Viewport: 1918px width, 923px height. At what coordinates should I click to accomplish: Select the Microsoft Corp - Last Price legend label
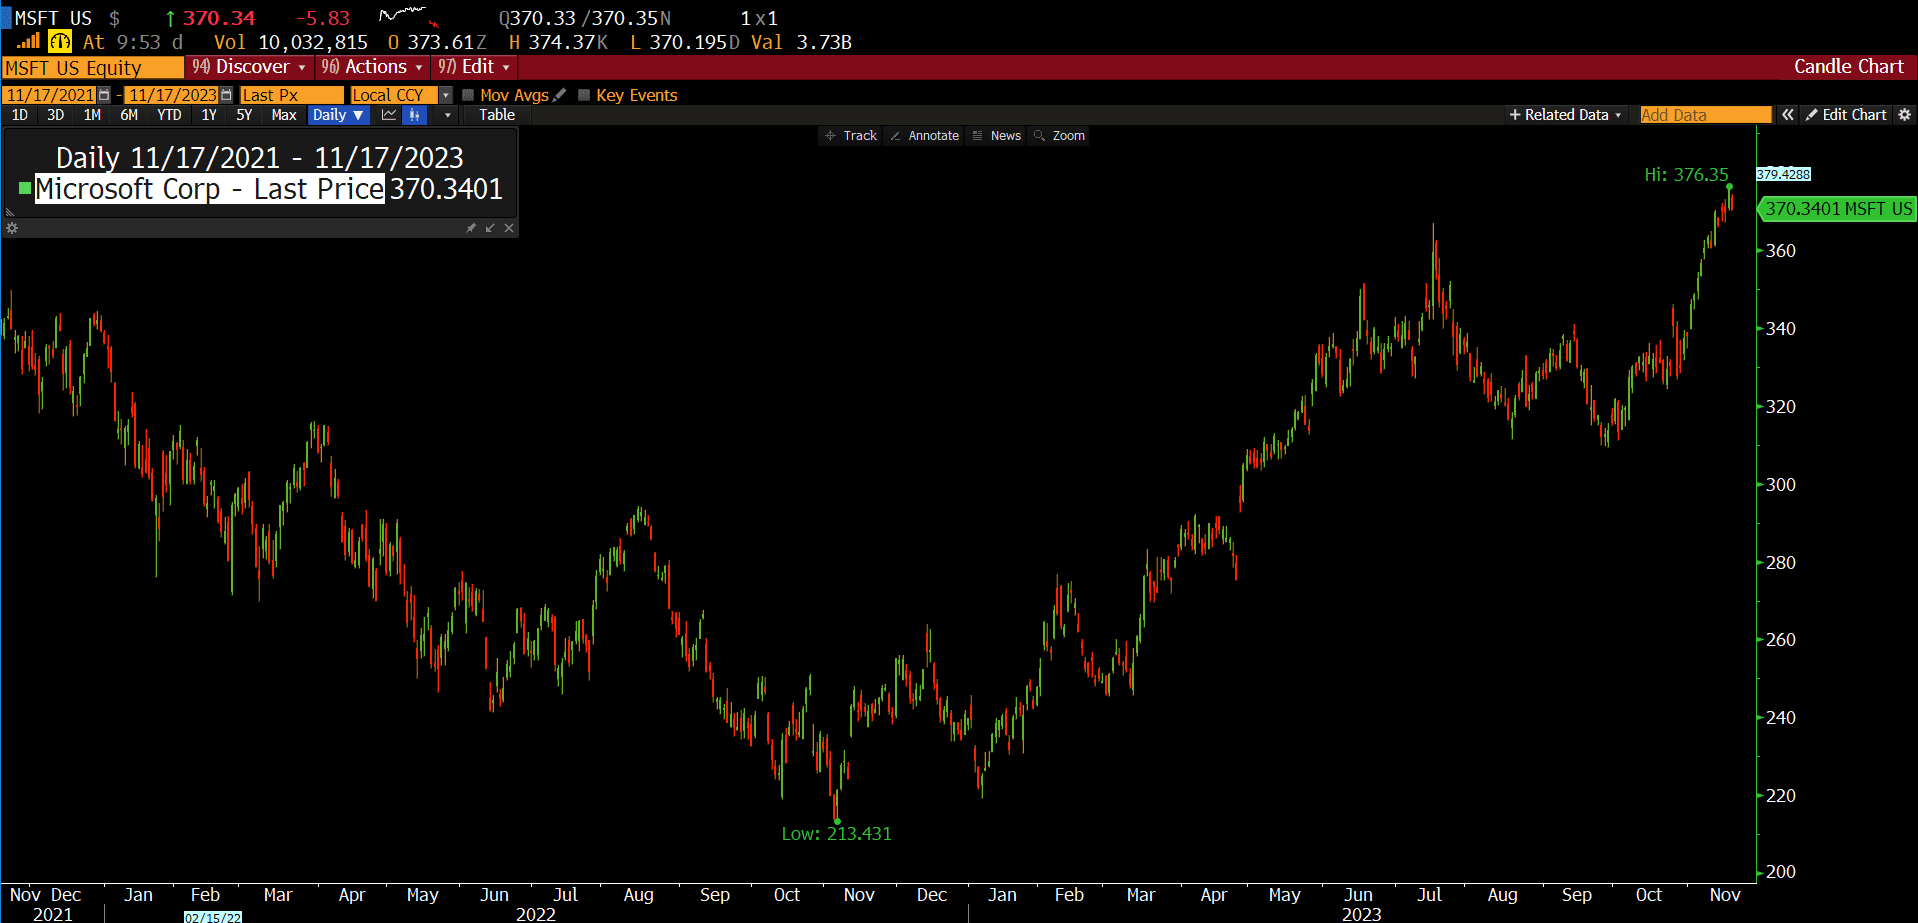tap(210, 189)
